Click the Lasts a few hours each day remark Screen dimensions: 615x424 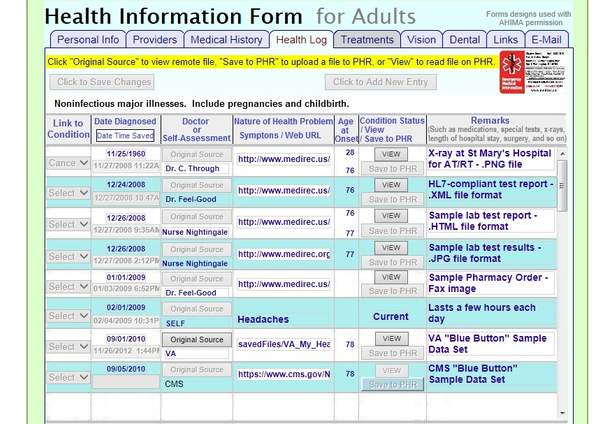click(x=491, y=313)
